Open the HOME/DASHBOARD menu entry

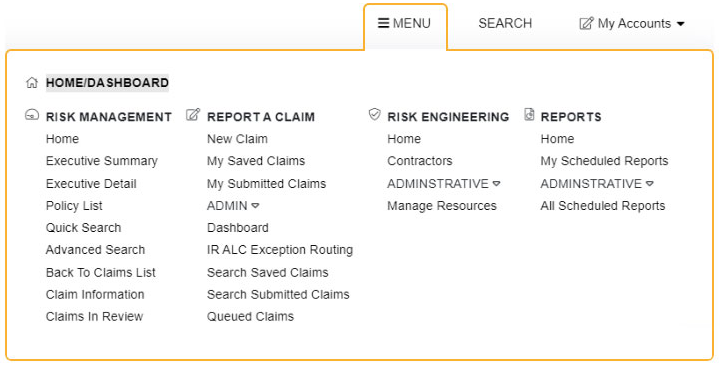(x=107, y=83)
